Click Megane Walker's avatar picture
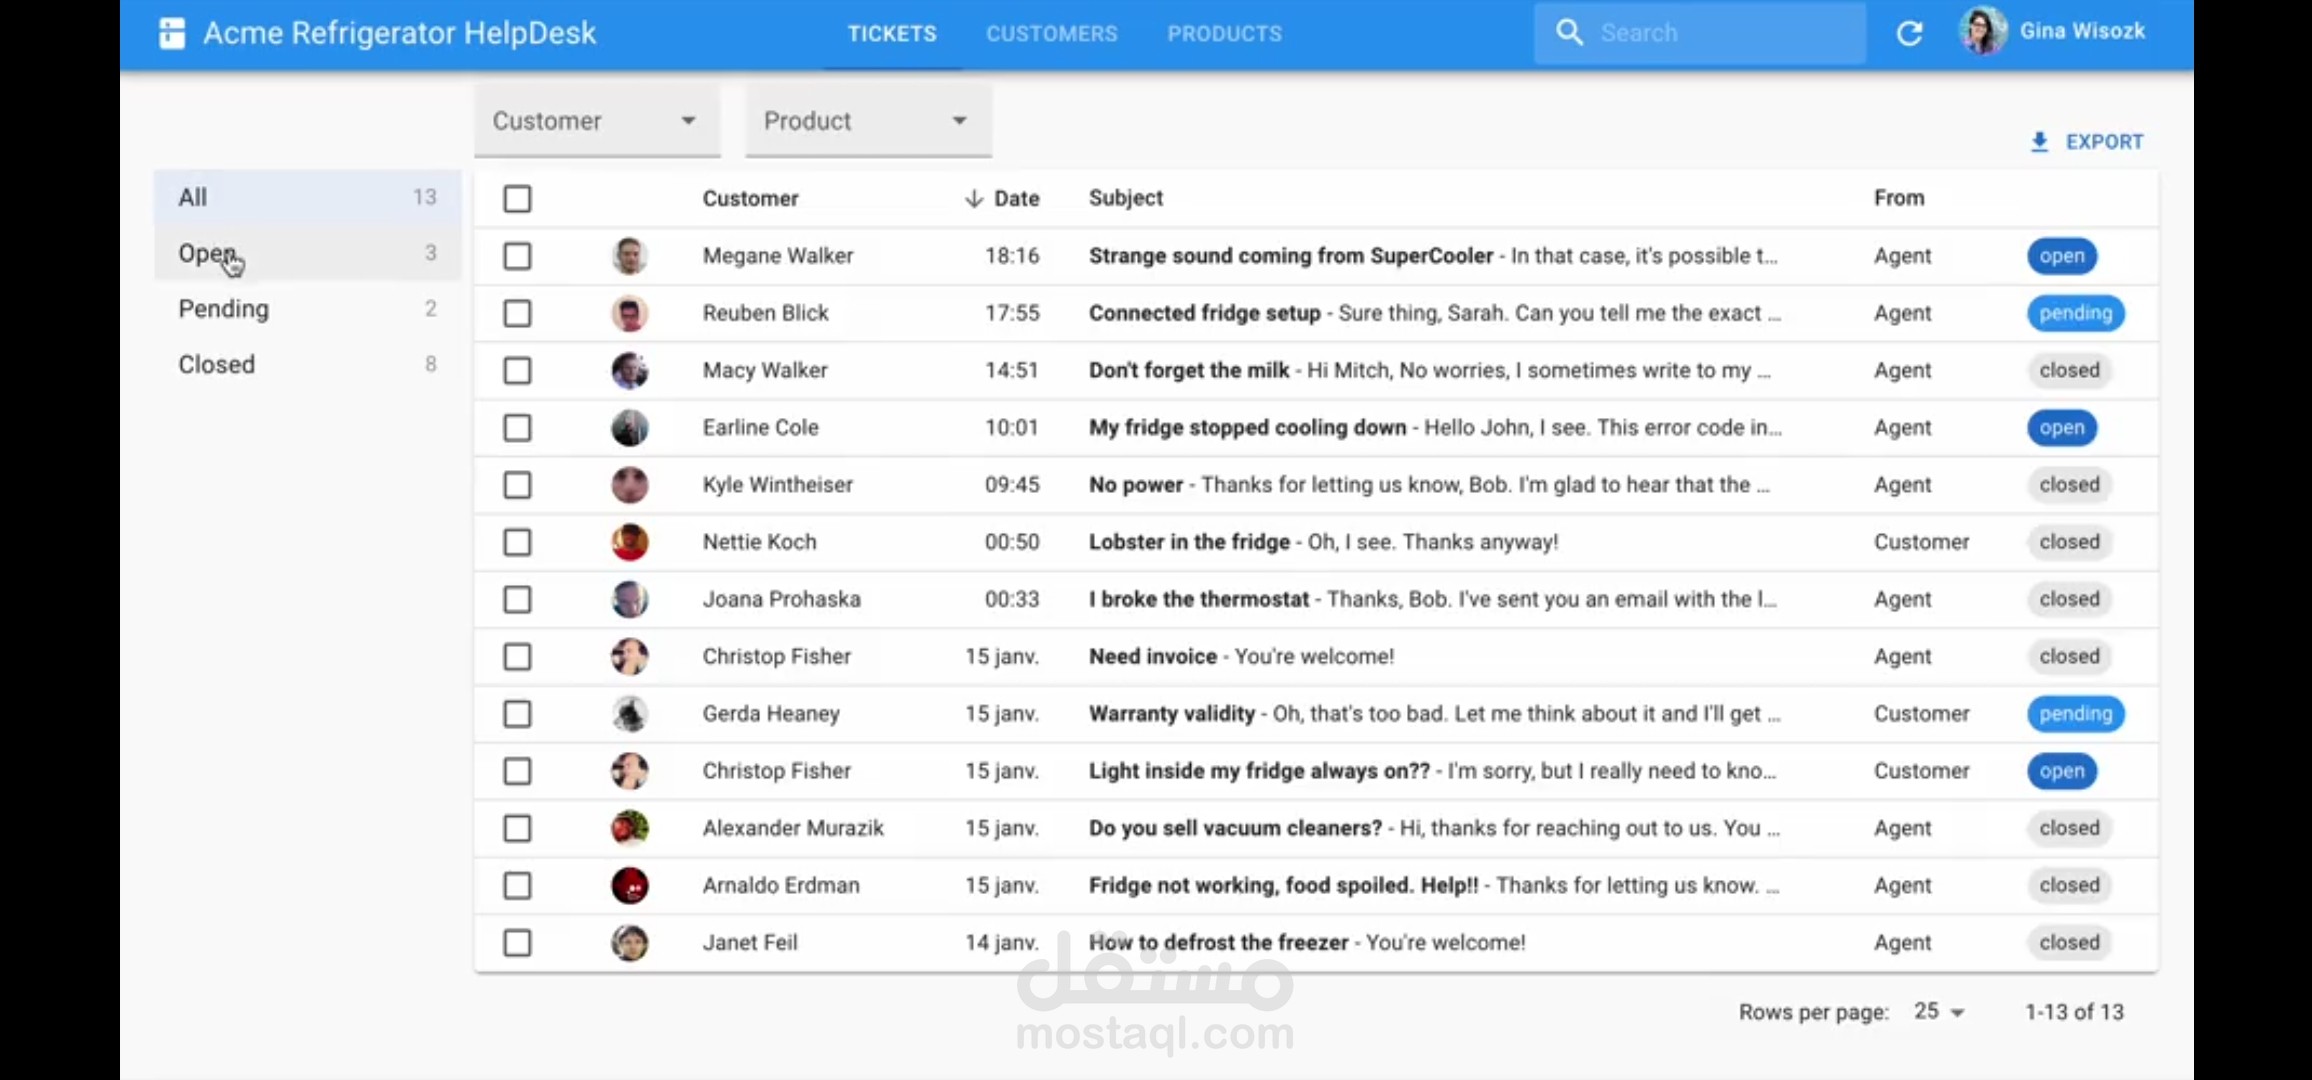This screenshot has height=1080, width=2312. click(629, 256)
